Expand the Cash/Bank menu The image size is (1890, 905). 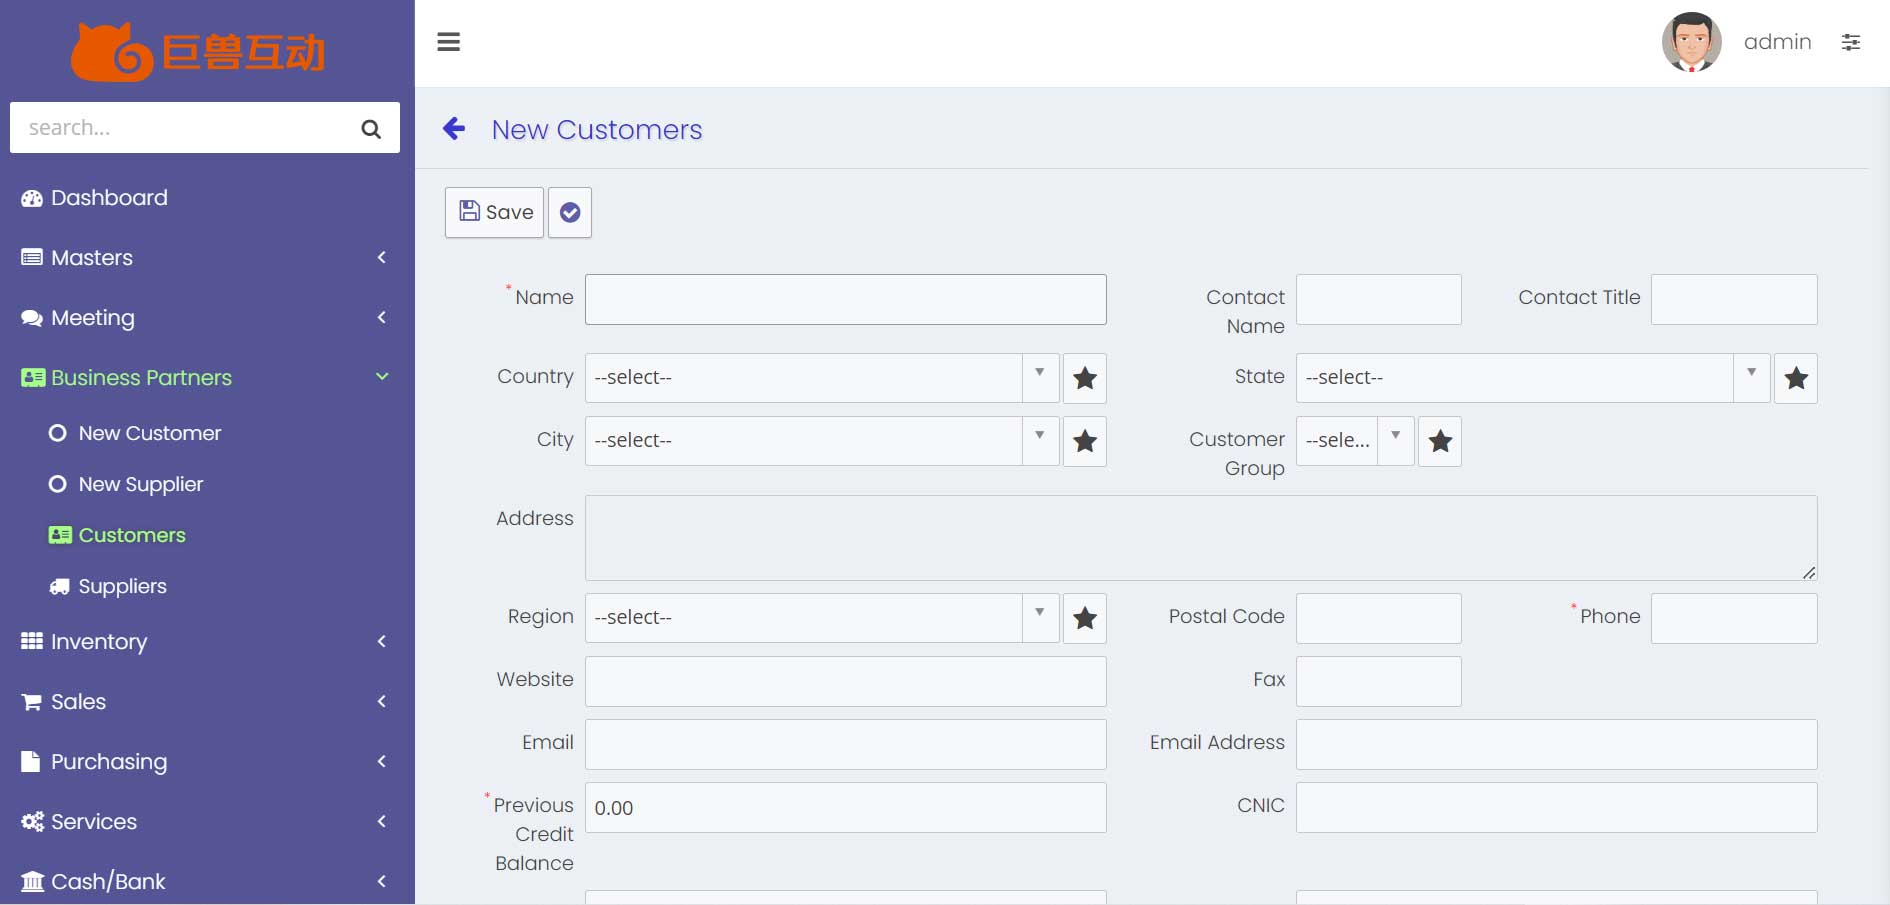207,882
